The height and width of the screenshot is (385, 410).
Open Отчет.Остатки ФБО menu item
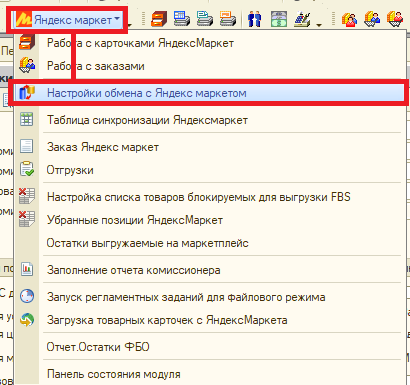210,347
